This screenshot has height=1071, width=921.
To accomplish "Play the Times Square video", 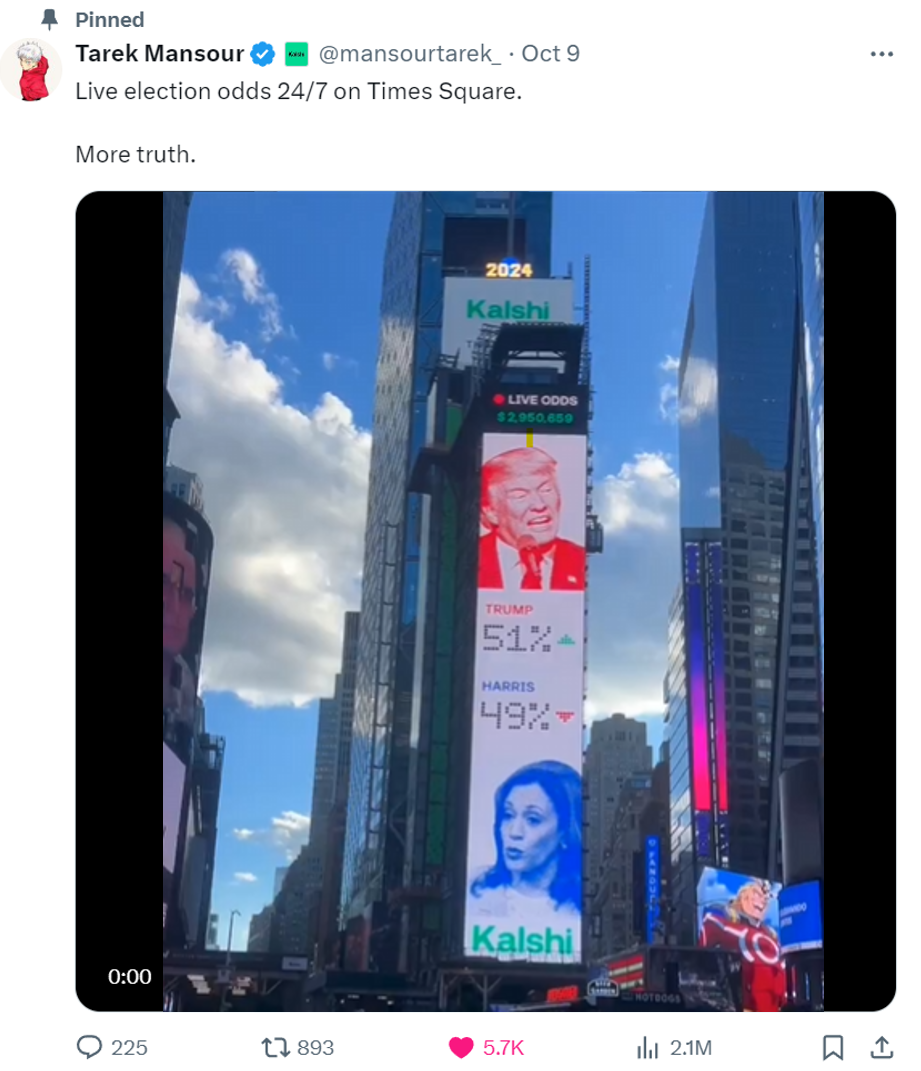I will click(486, 601).
